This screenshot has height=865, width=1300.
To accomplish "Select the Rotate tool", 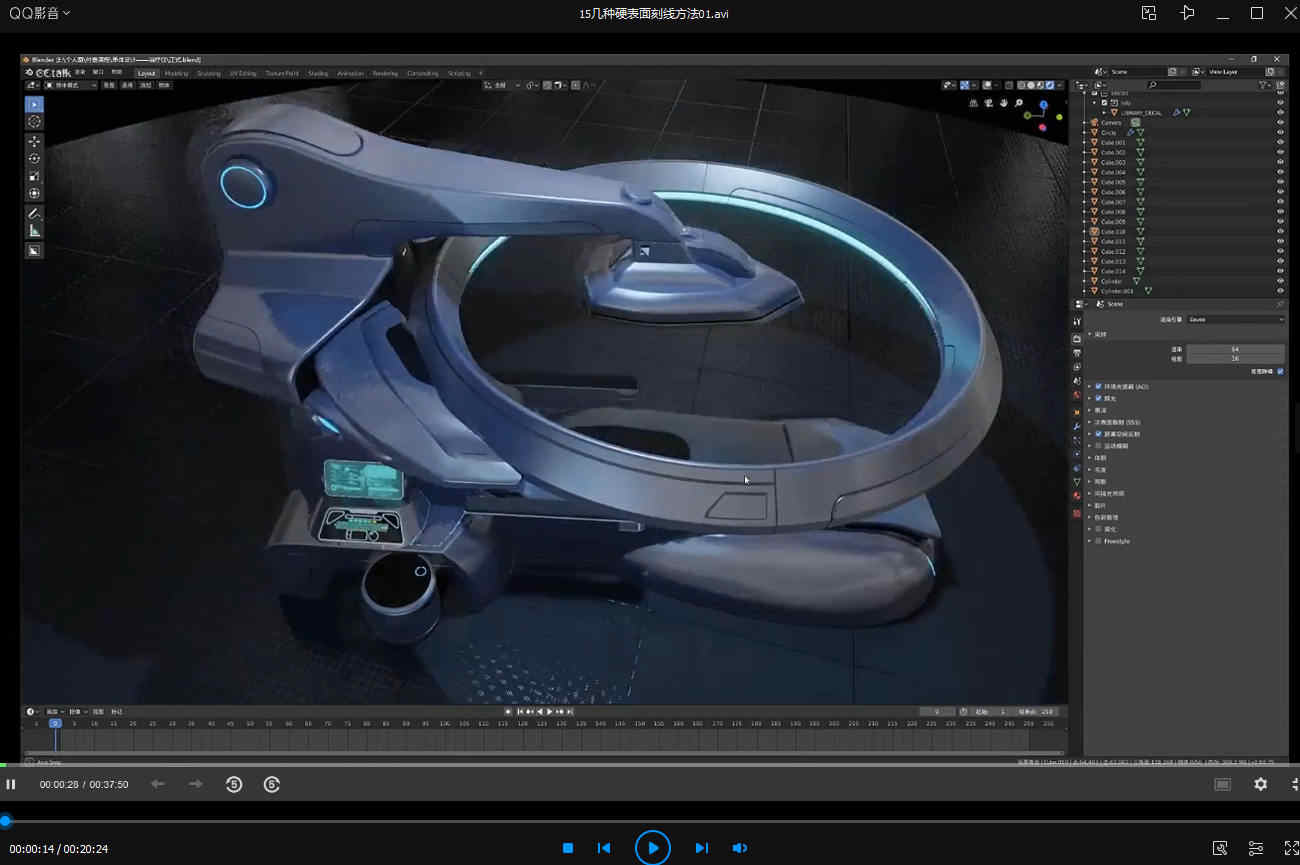I will [34, 157].
